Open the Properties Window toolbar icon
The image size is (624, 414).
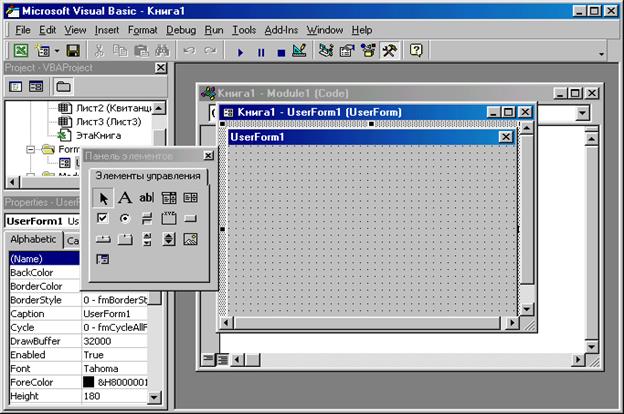347,51
